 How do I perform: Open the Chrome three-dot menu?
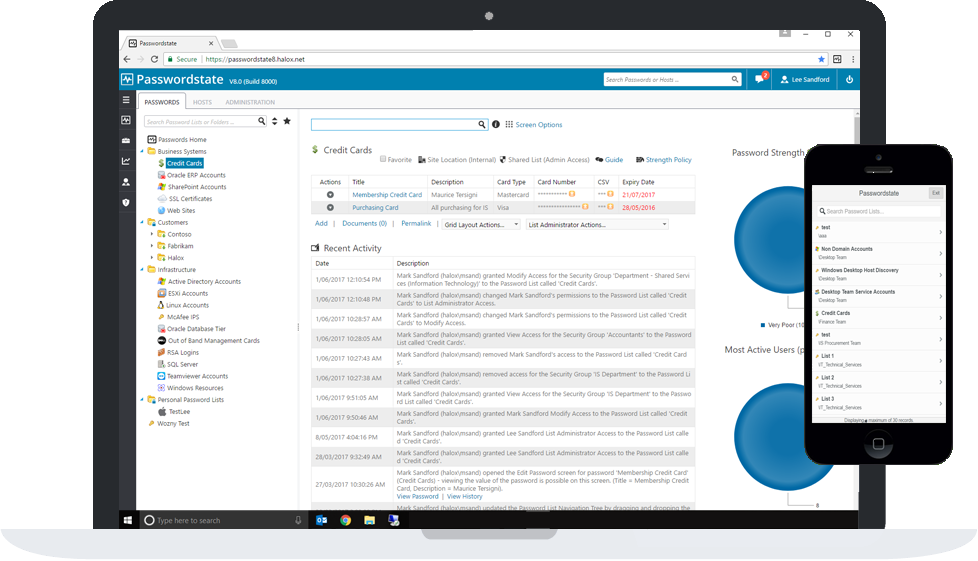(853, 59)
